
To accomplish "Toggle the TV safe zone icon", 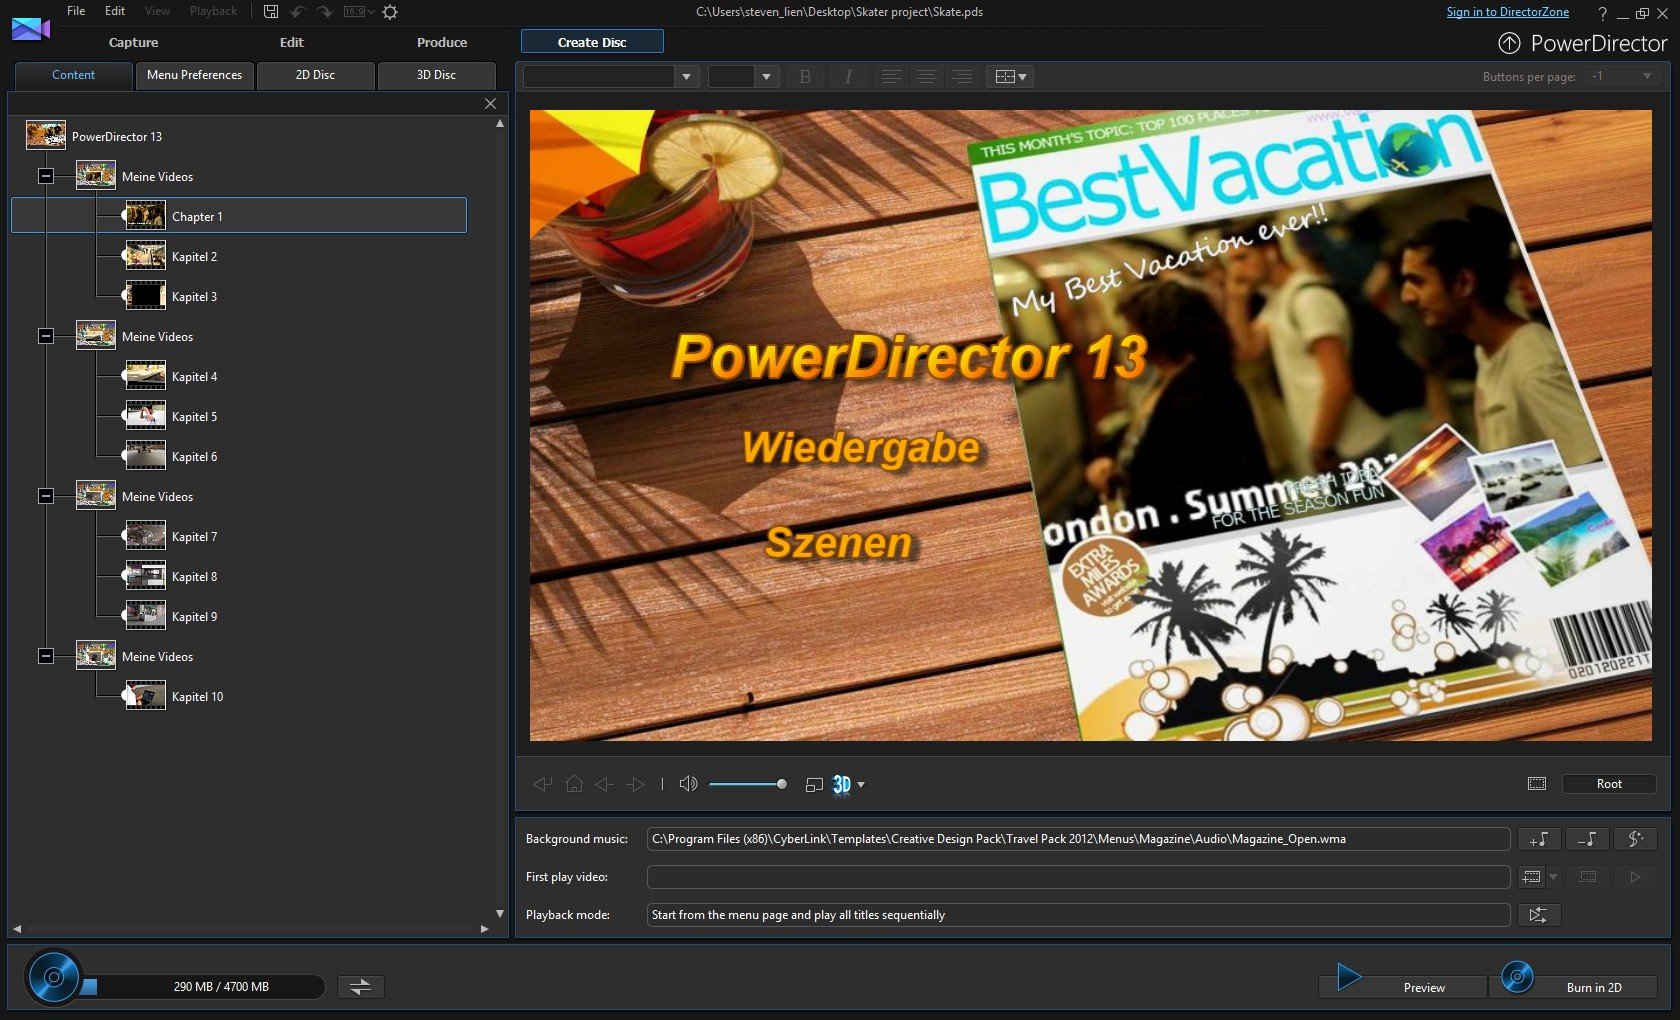I will coord(1537,784).
